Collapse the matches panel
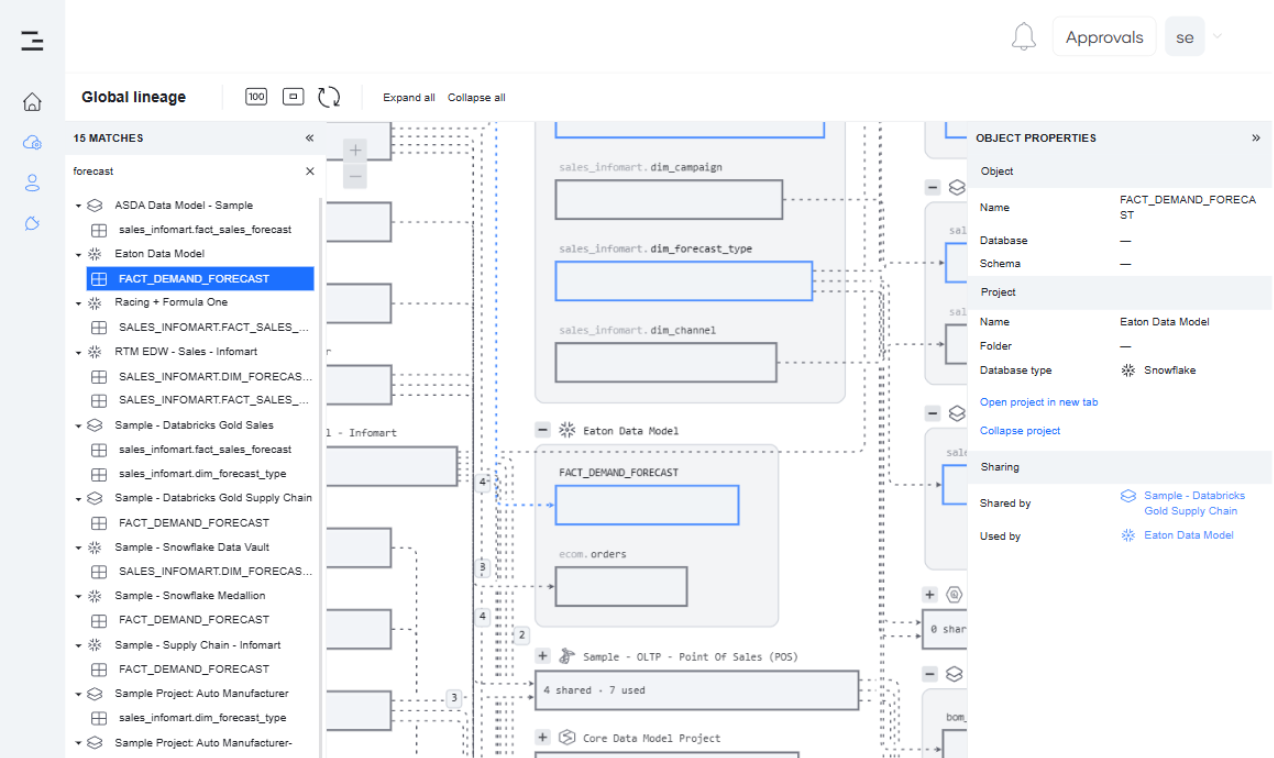Screen dimensions: 1274x758 point(309,138)
